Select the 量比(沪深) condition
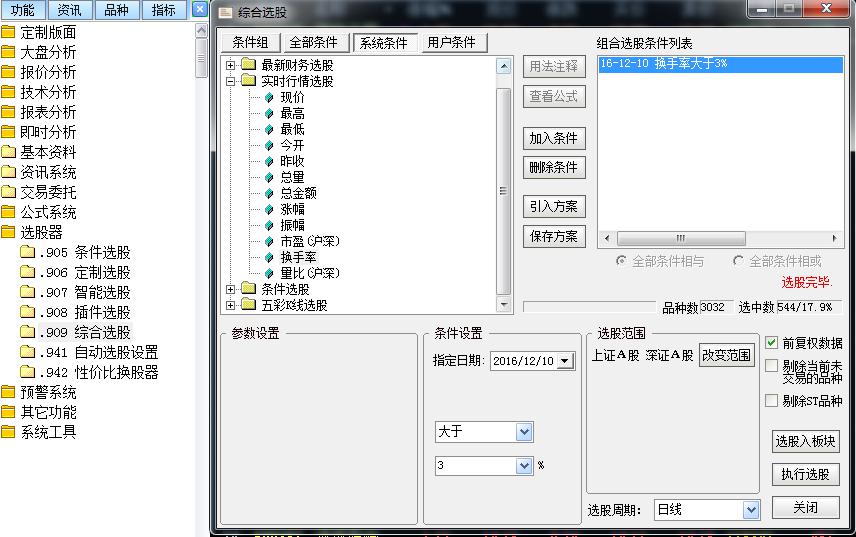Screen dimensions: 856x537 point(310,273)
